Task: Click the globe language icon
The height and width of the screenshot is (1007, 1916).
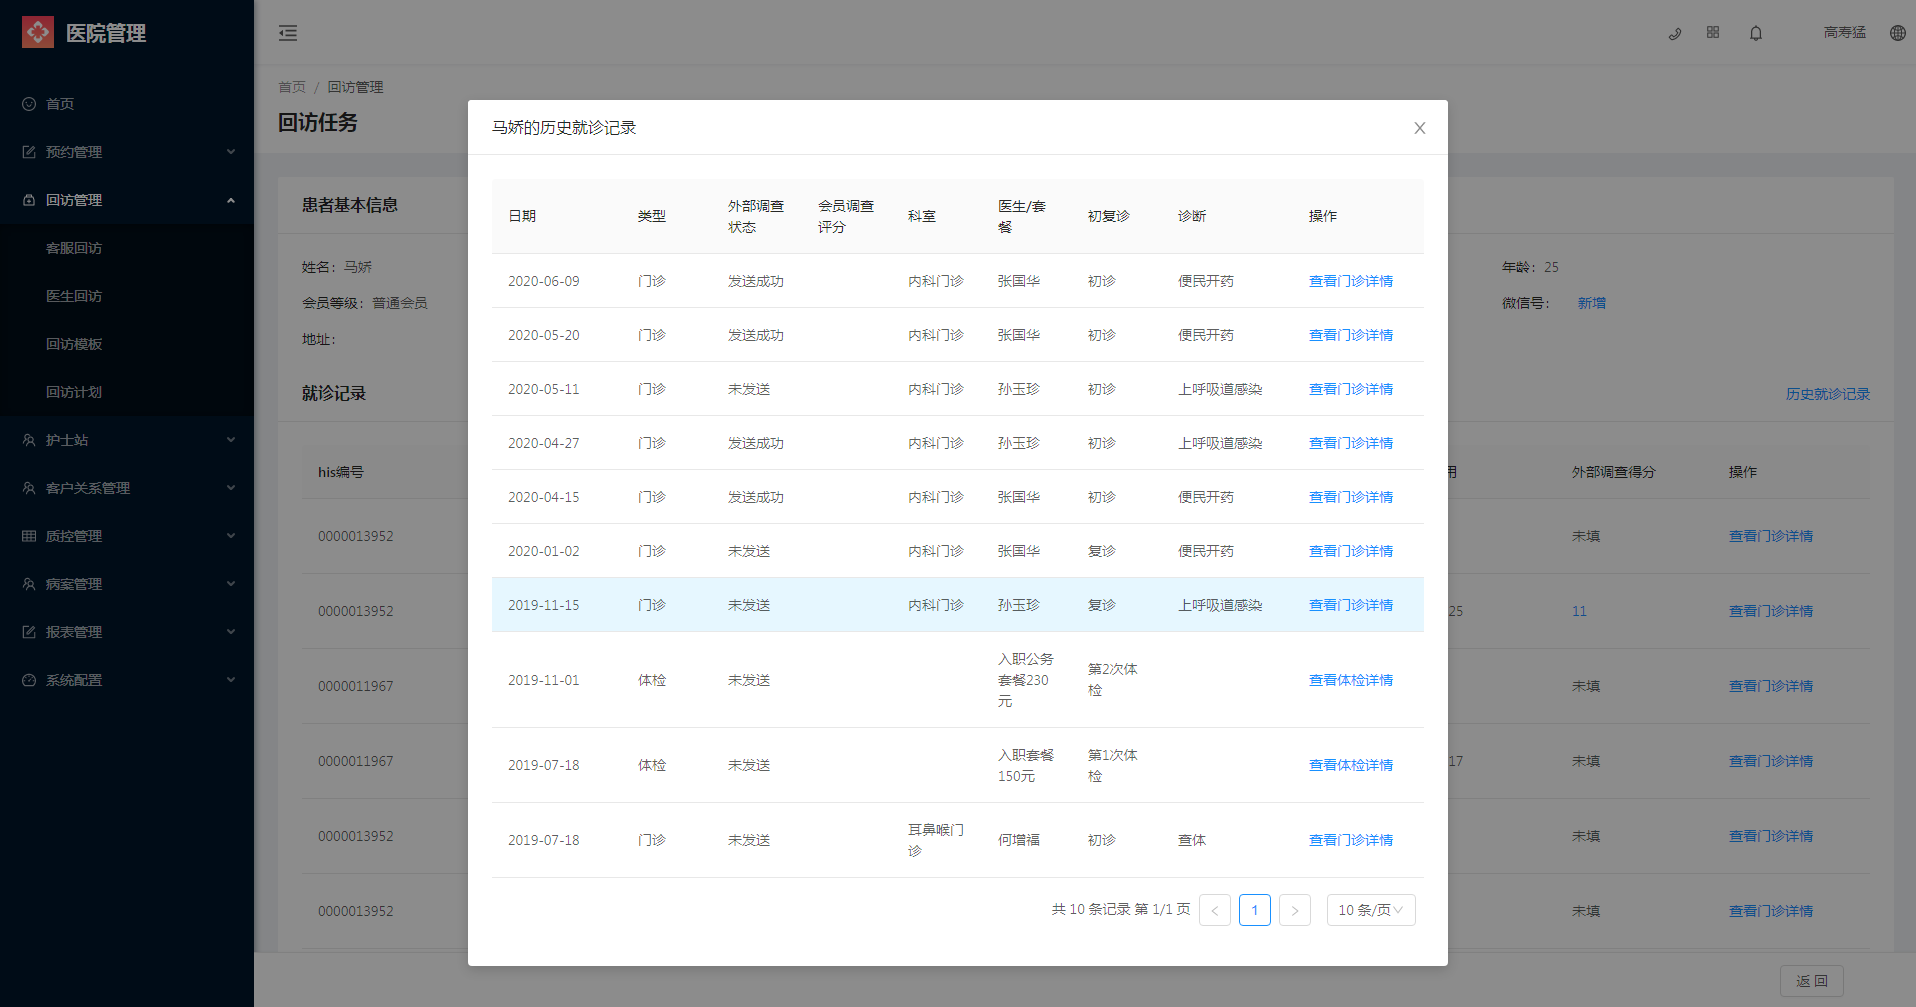Action: click(x=1898, y=33)
